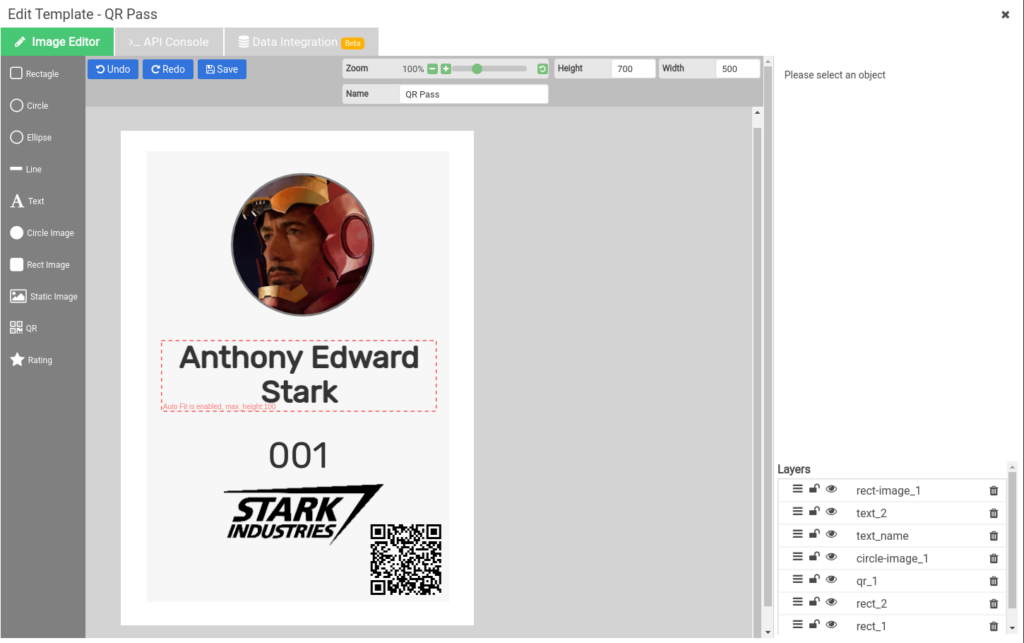The image size is (1024, 643).
Task: Reset zoom with the green refresh icon
Action: click(x=542, y=69)
